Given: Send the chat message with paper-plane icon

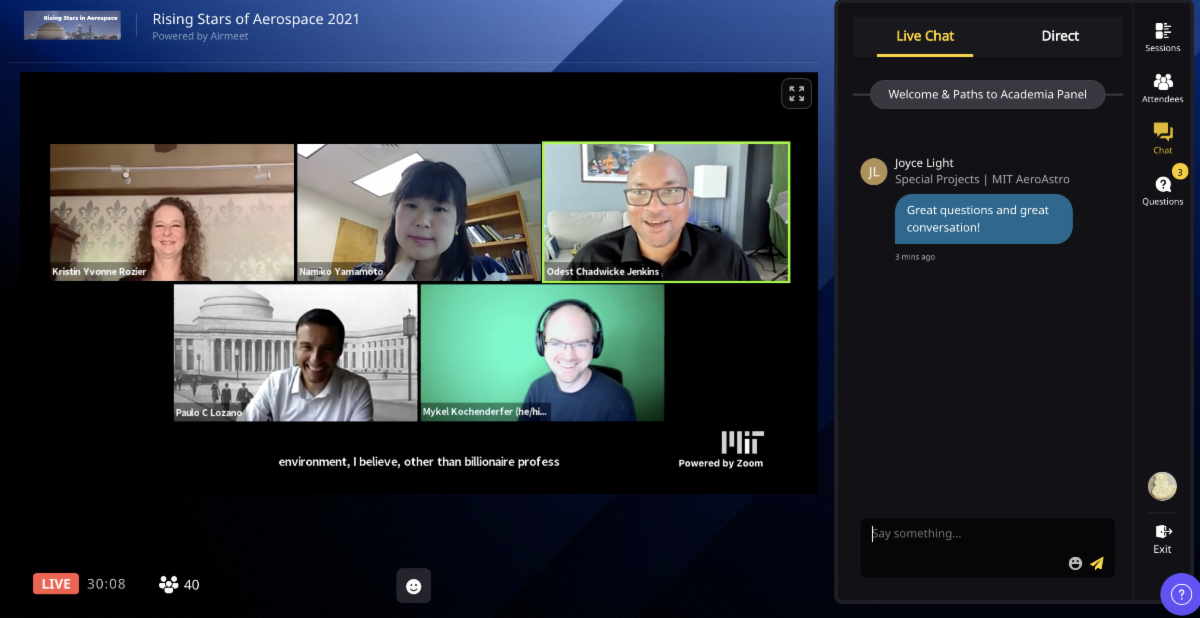Looking at the screenshot, I should pos(1097,563).
